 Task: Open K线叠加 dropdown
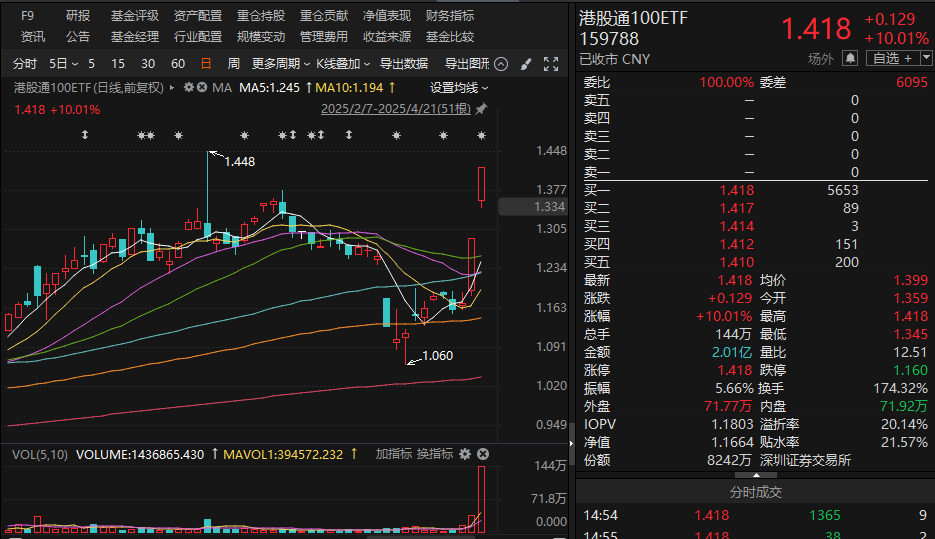point(343,64)
